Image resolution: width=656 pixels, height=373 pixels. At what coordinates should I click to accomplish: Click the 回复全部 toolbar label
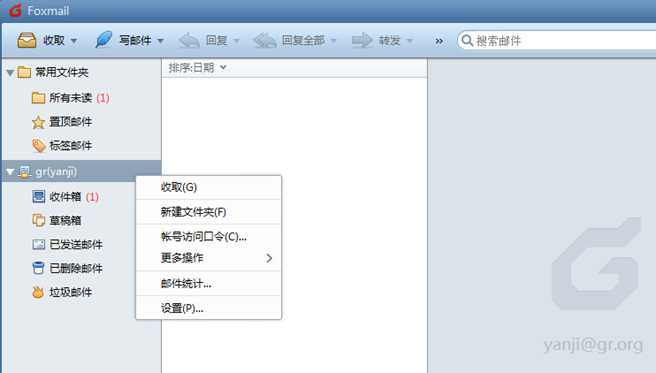pyautogui.click(x=303, y=41)
